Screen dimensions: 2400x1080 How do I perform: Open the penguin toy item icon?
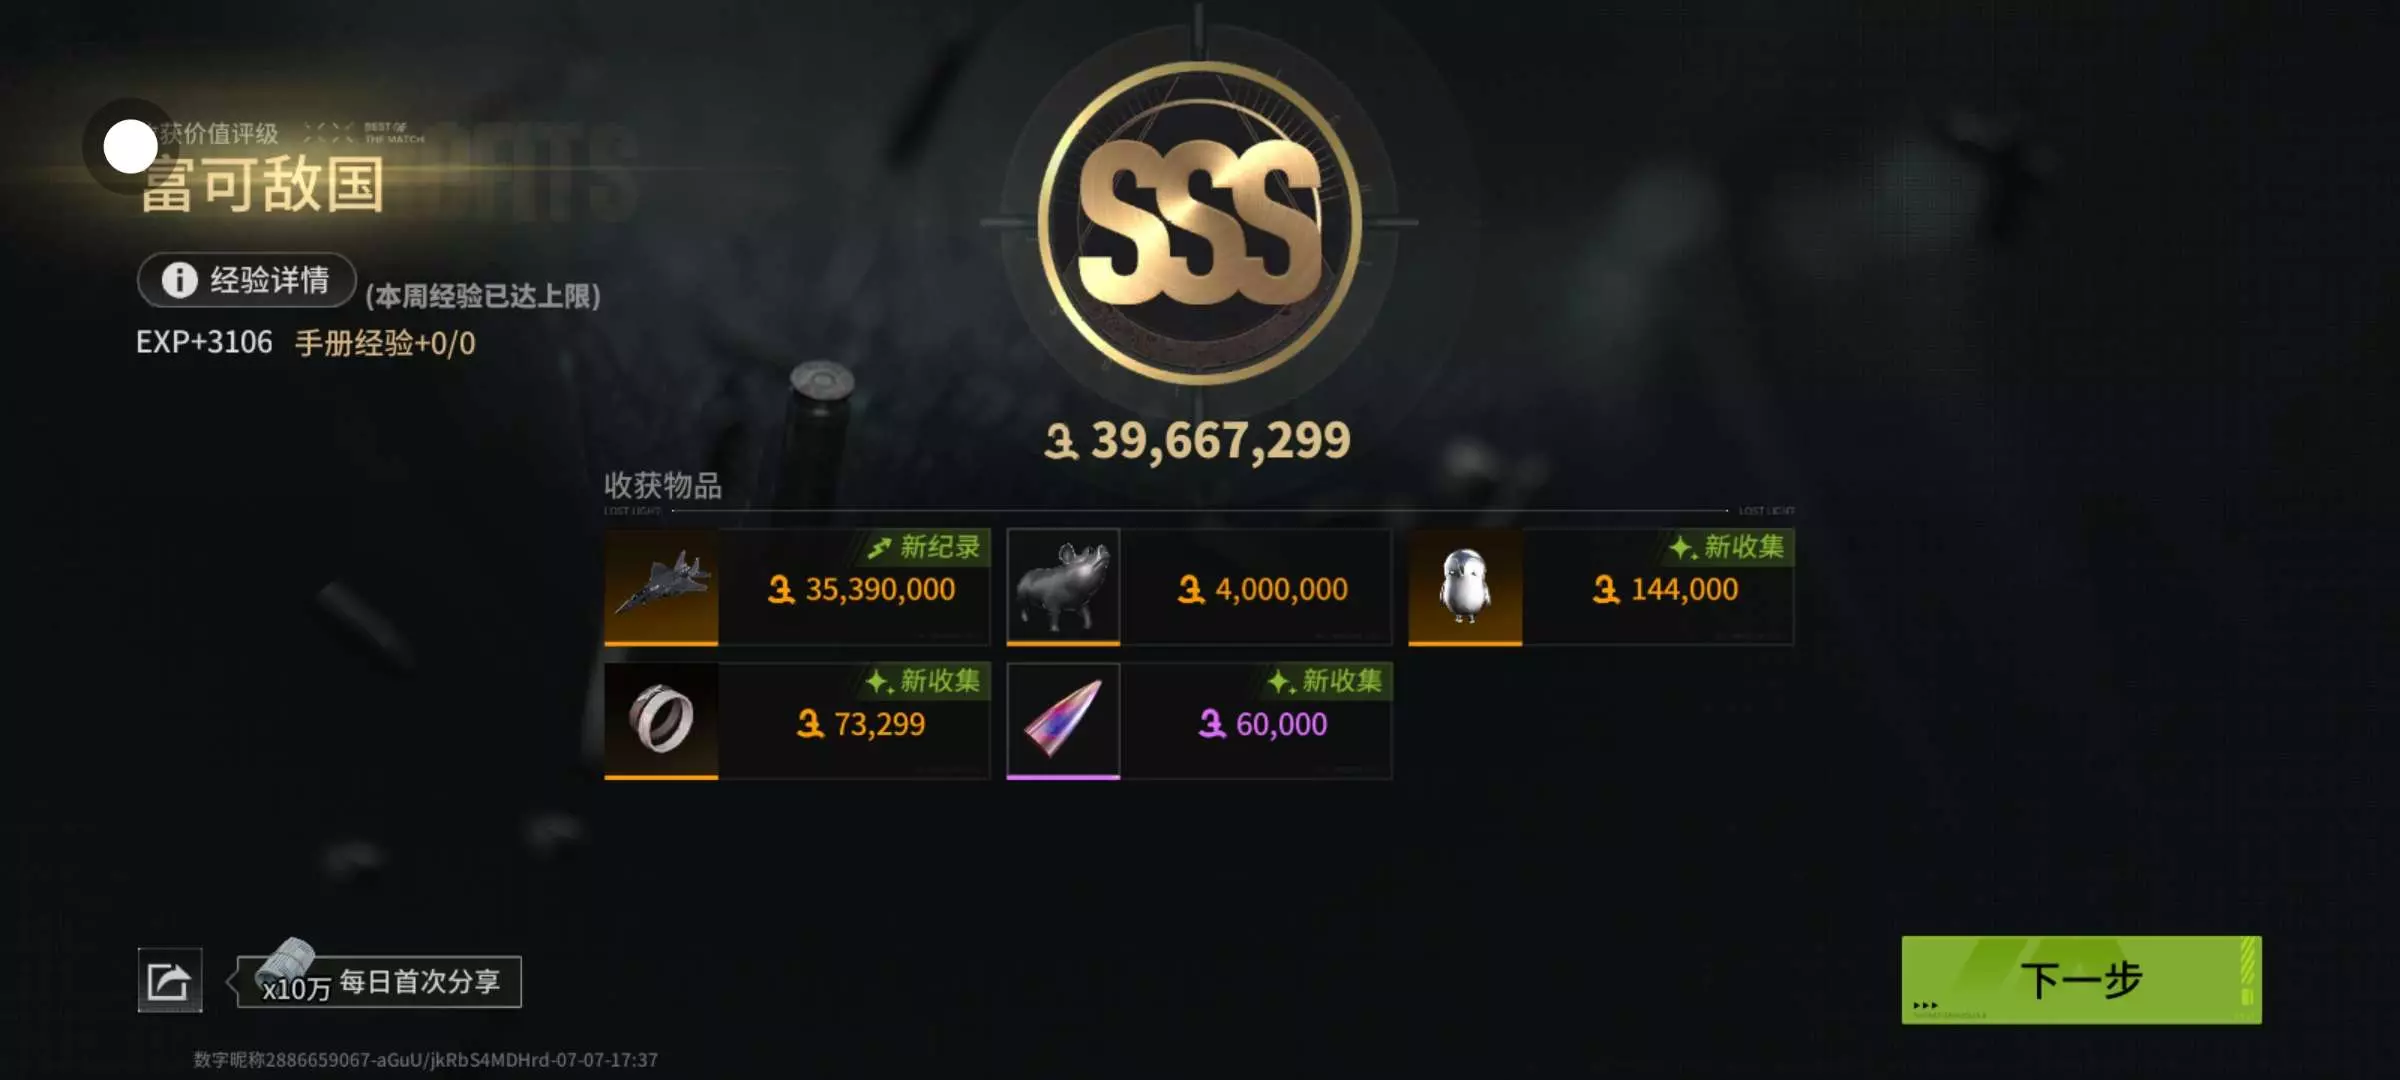1465,586
